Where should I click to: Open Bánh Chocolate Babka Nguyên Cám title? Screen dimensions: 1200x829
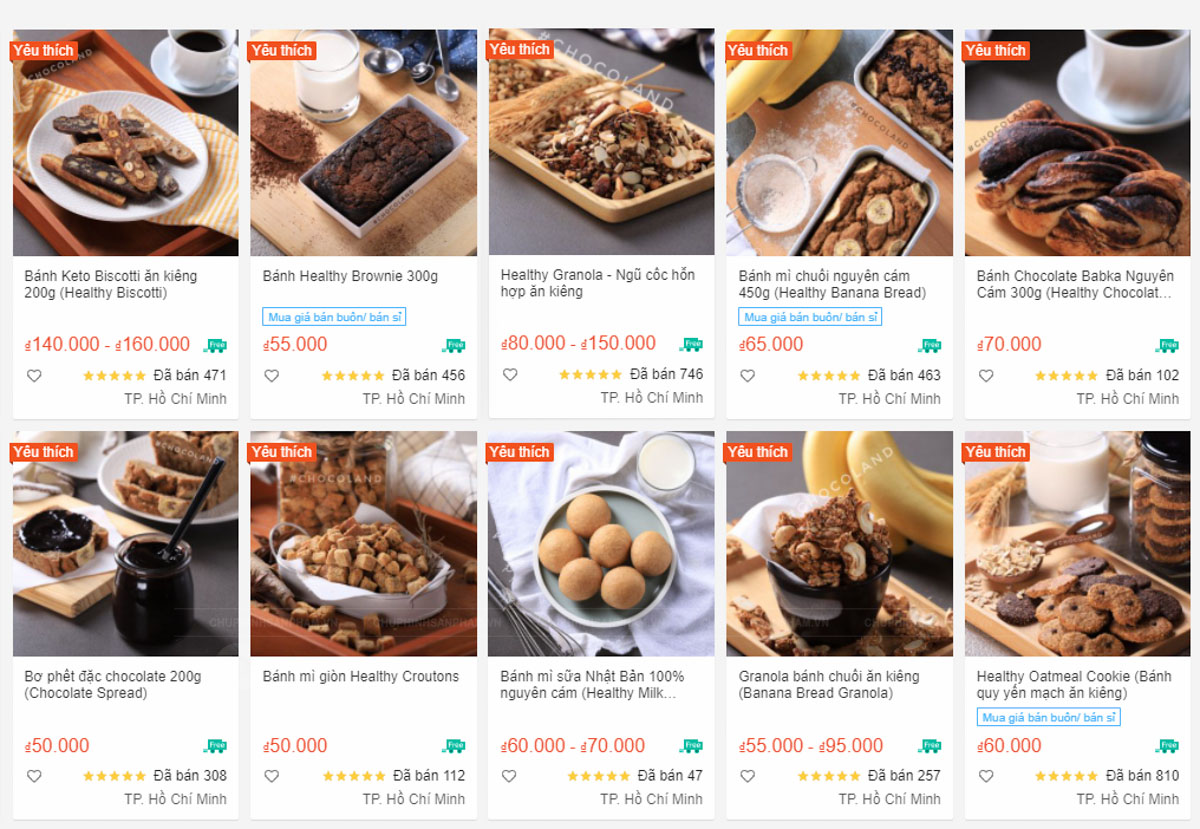[1075, 284]
